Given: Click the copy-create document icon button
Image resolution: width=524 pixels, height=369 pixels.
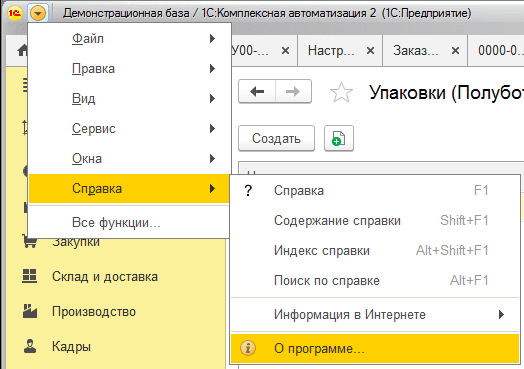Looking at the screenshot, I should tap(339, 138).
